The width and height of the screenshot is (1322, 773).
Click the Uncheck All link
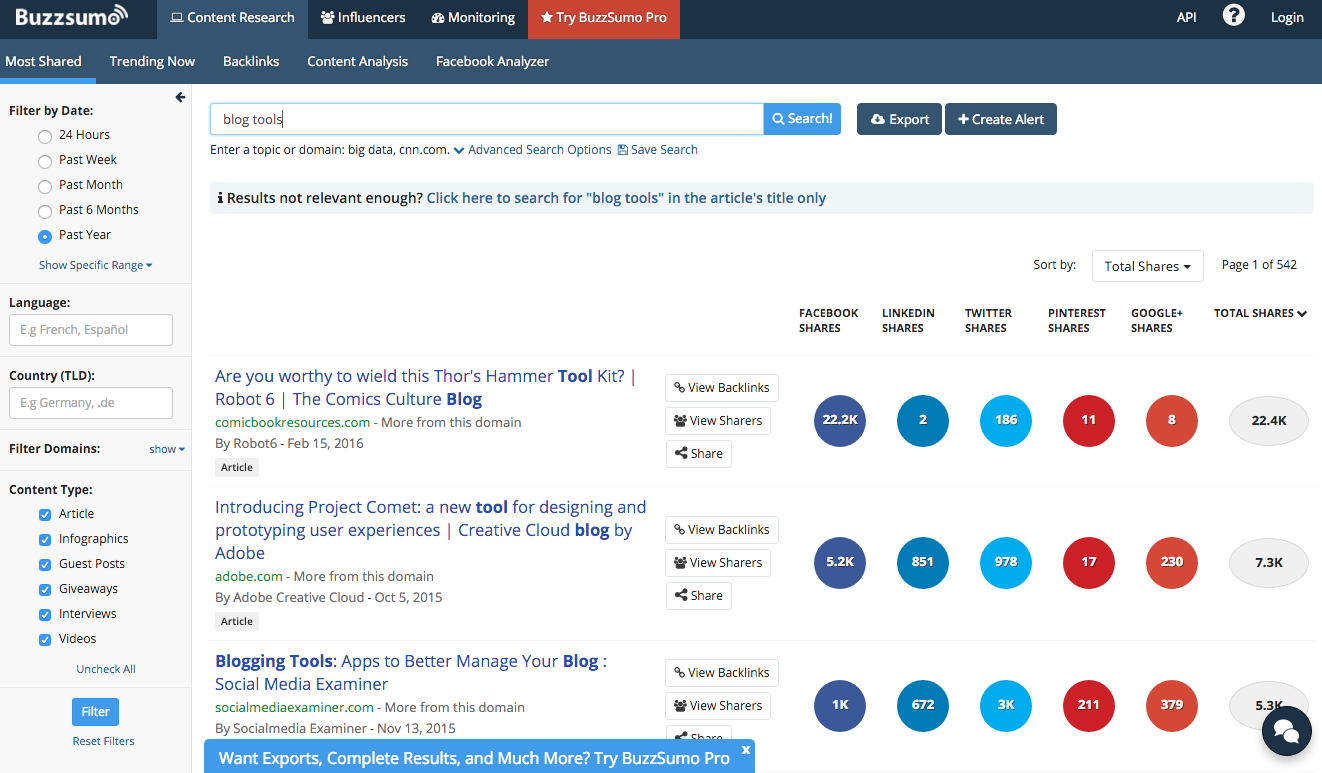pos(106,669)
